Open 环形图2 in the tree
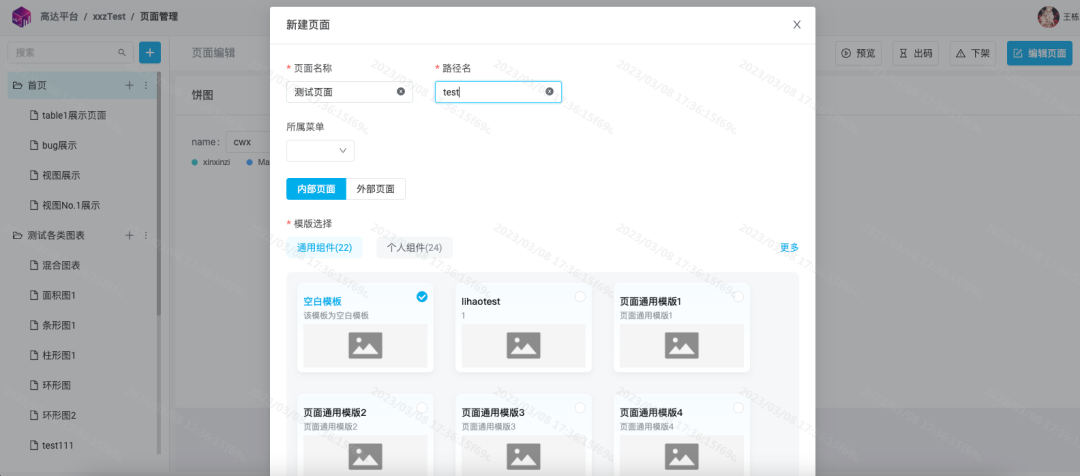This screenshot has height=476, width=1080. [x=59, y=415]
